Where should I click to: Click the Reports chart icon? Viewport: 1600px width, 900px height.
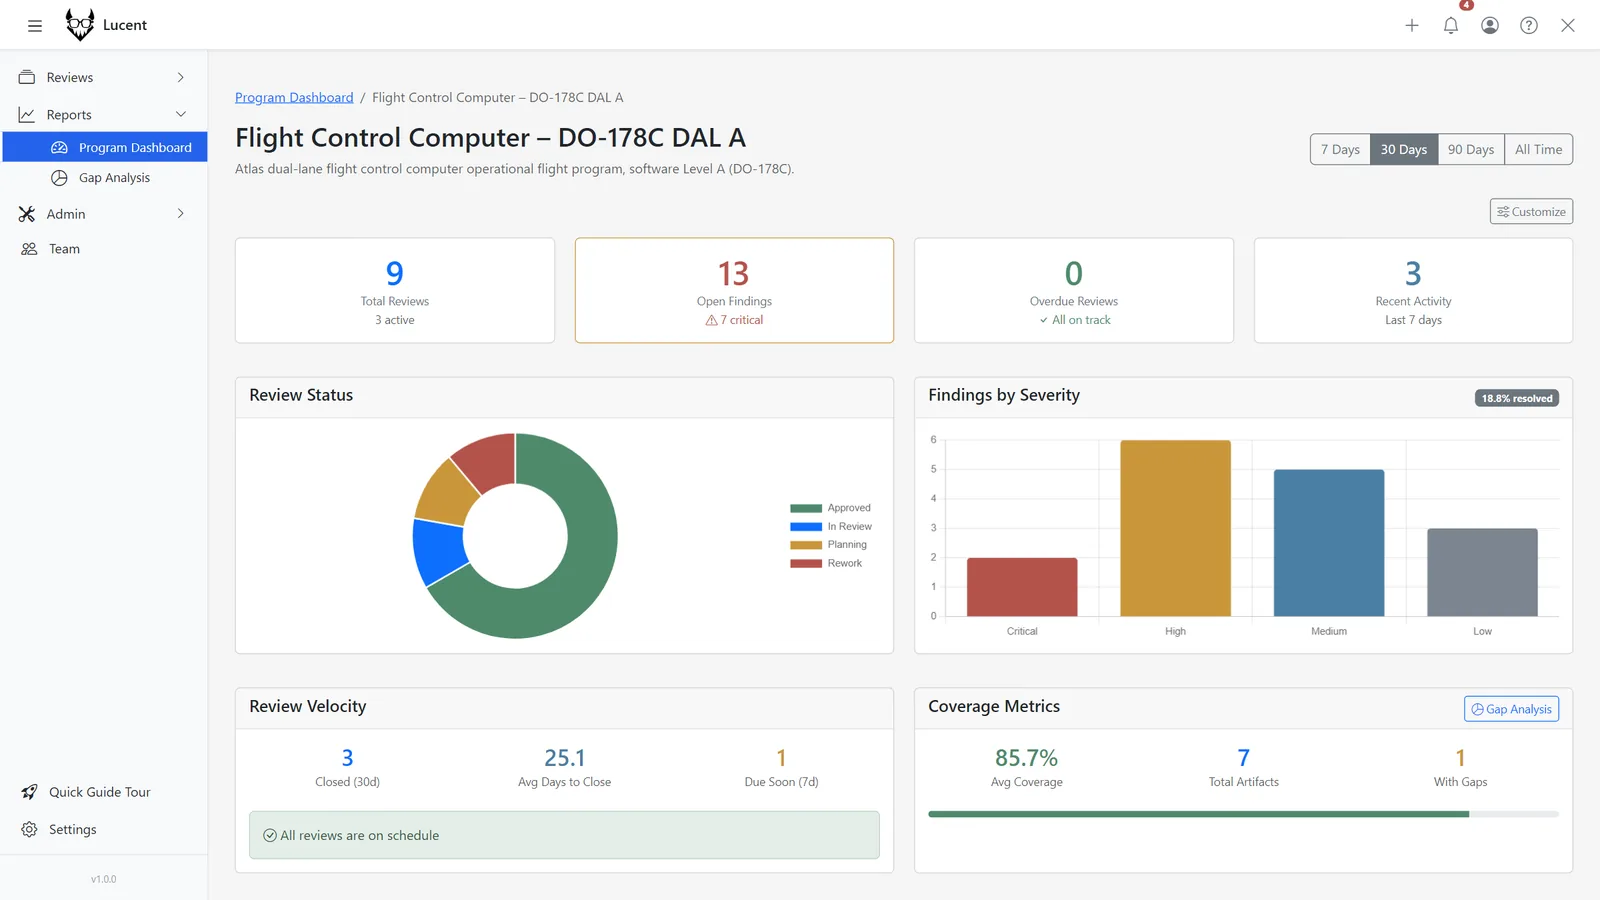pos(27,115)
